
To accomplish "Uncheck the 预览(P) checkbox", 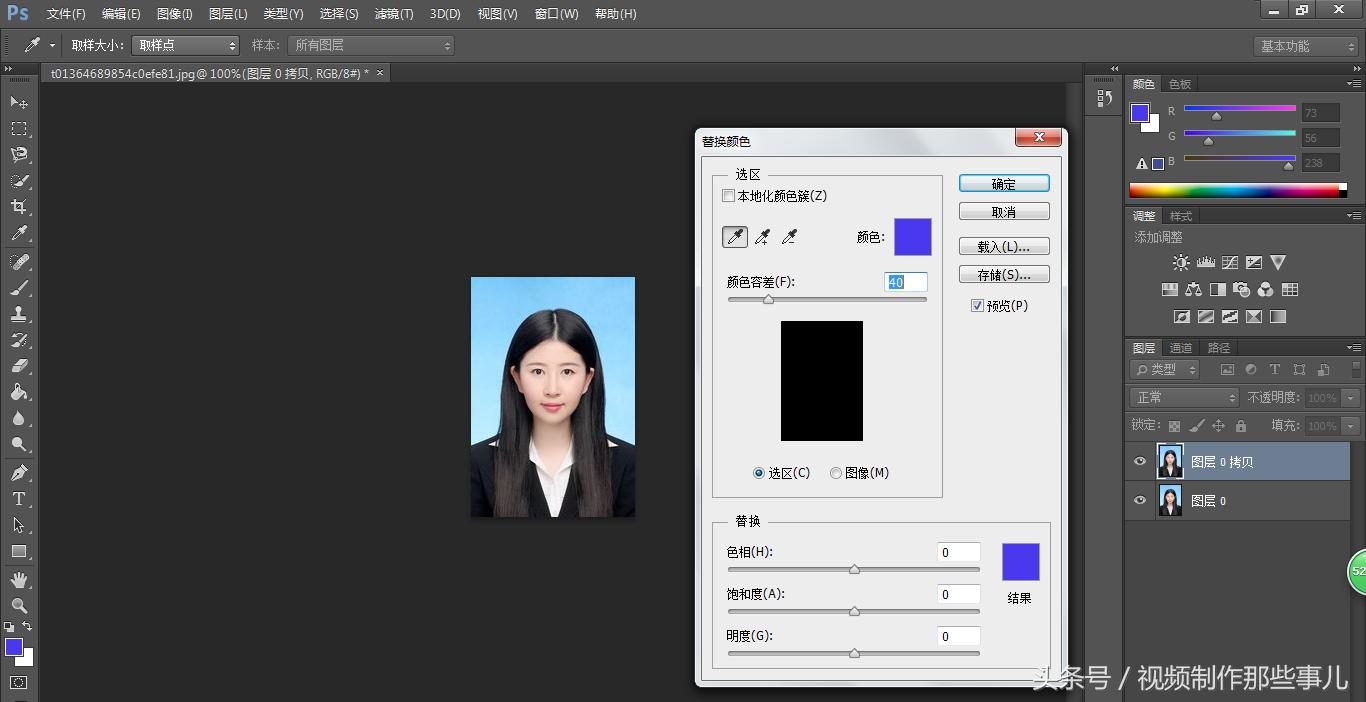I will pos(977,306).
